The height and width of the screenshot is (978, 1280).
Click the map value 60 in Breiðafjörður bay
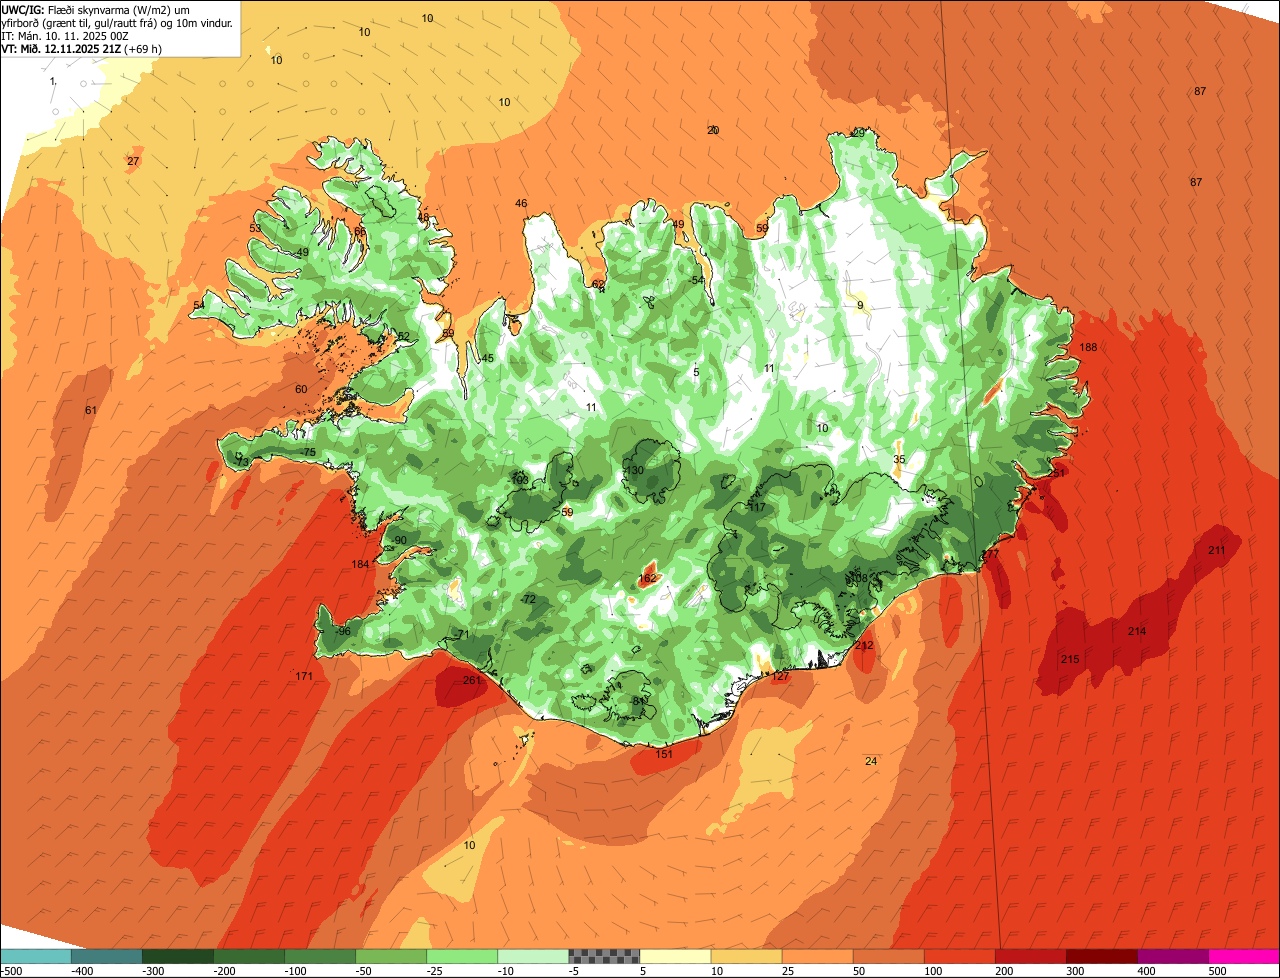pos(301,389)
